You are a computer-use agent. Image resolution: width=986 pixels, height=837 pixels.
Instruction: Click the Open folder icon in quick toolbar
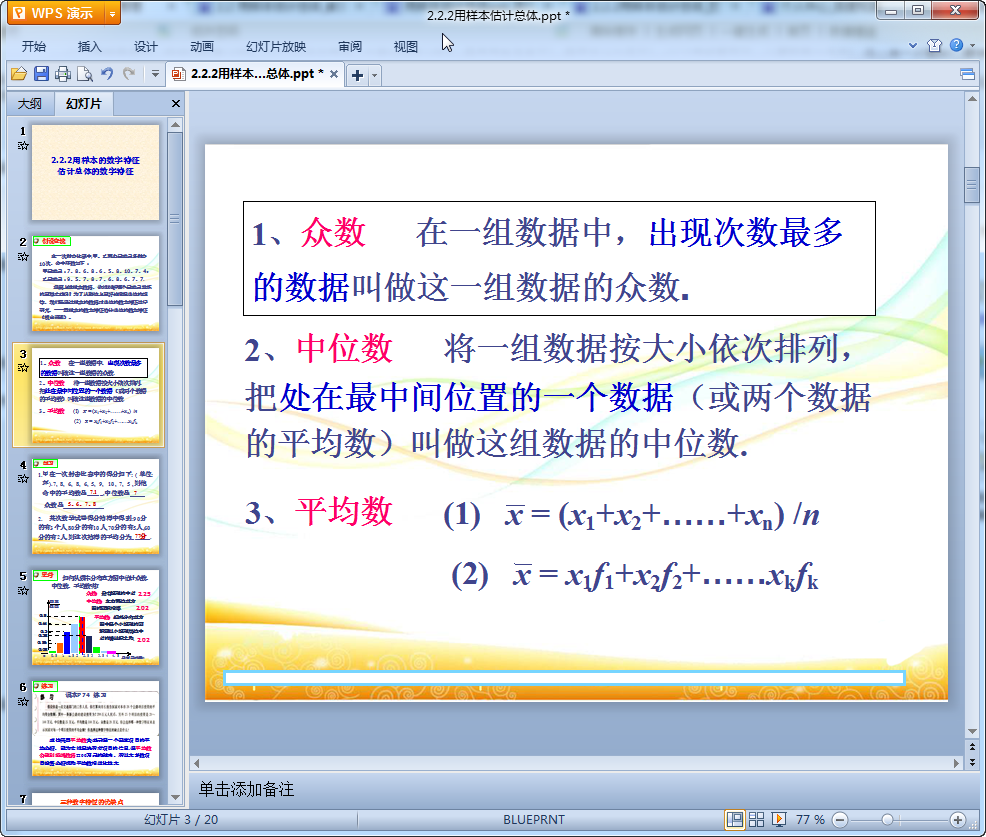[x=19, y=74]
